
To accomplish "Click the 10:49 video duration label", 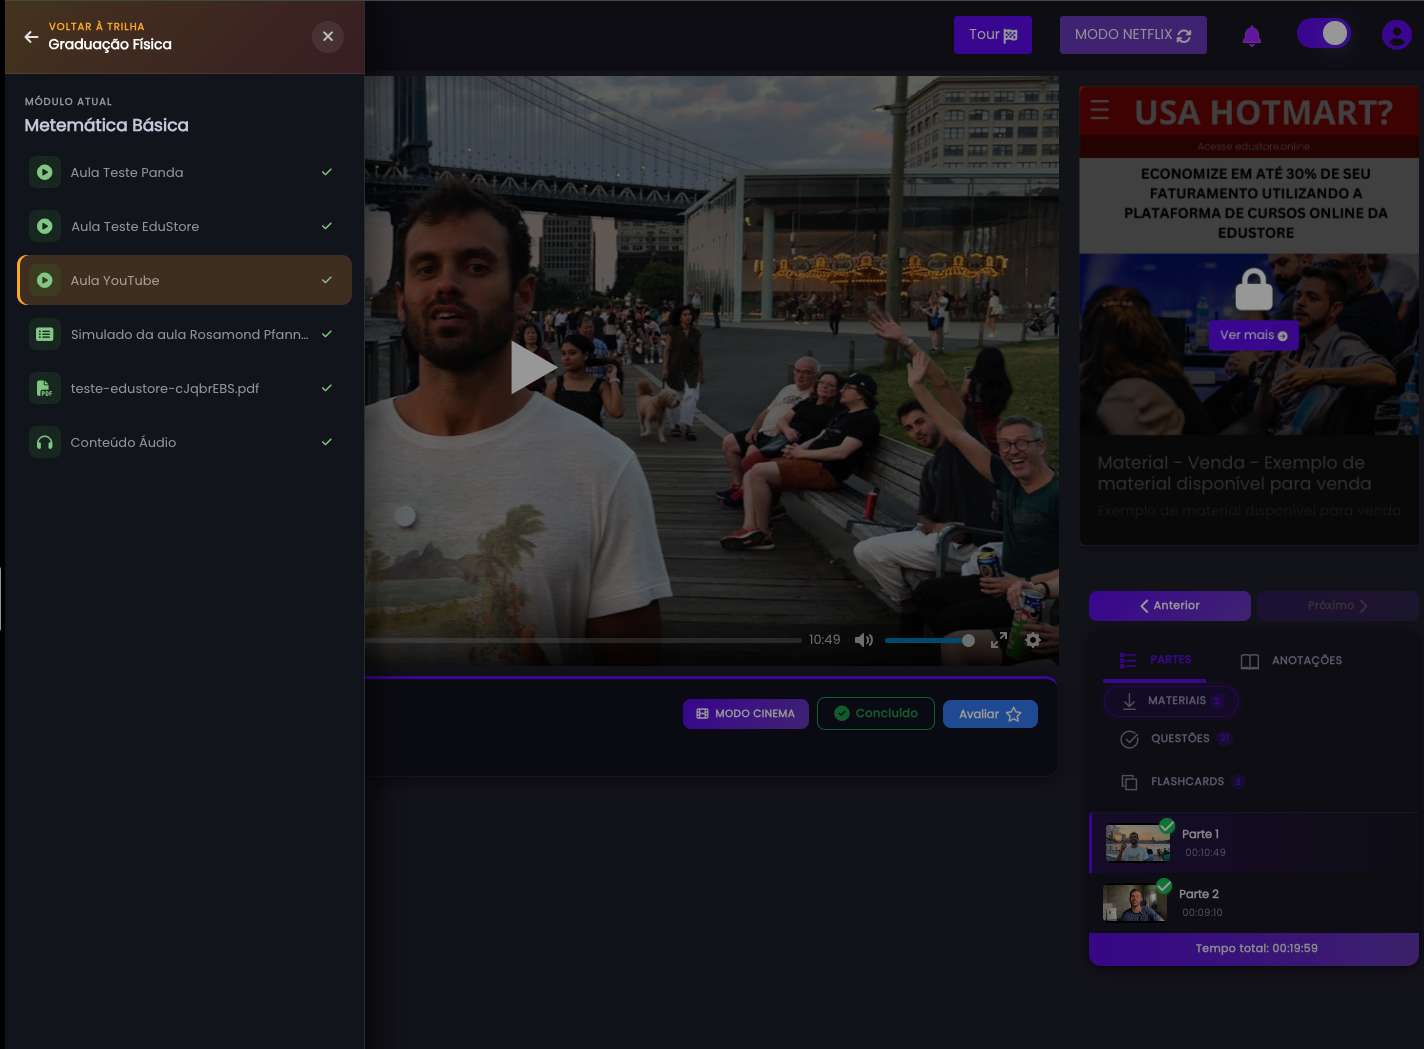I will click(x=825, y=640).
